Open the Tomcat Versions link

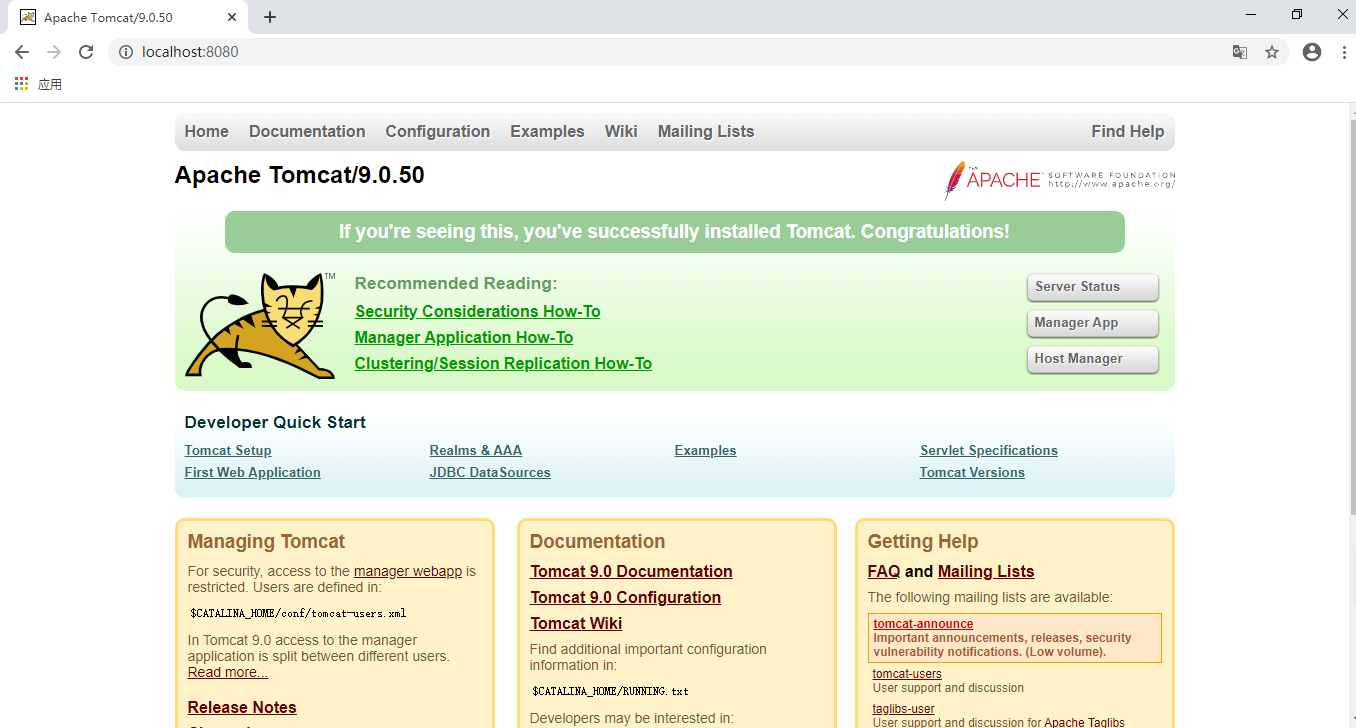pyautogui.click(x=972, y=472)
